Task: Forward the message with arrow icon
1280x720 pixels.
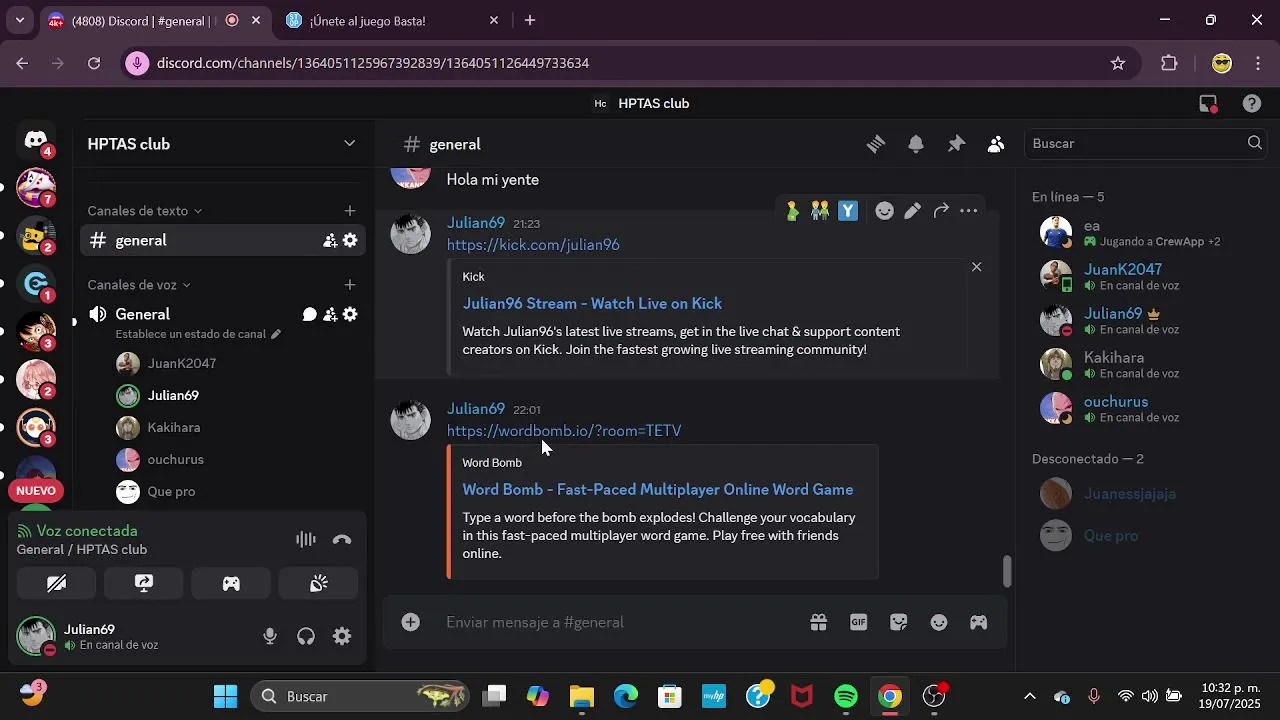Action: (x=941, y=211)
